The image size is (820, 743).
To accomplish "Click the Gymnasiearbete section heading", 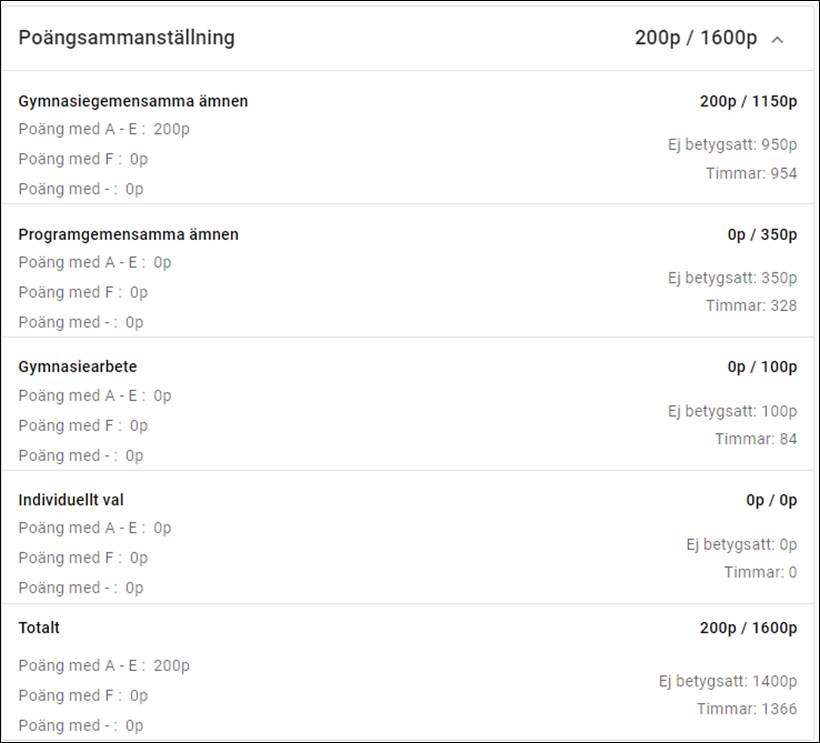I will 78,367.
